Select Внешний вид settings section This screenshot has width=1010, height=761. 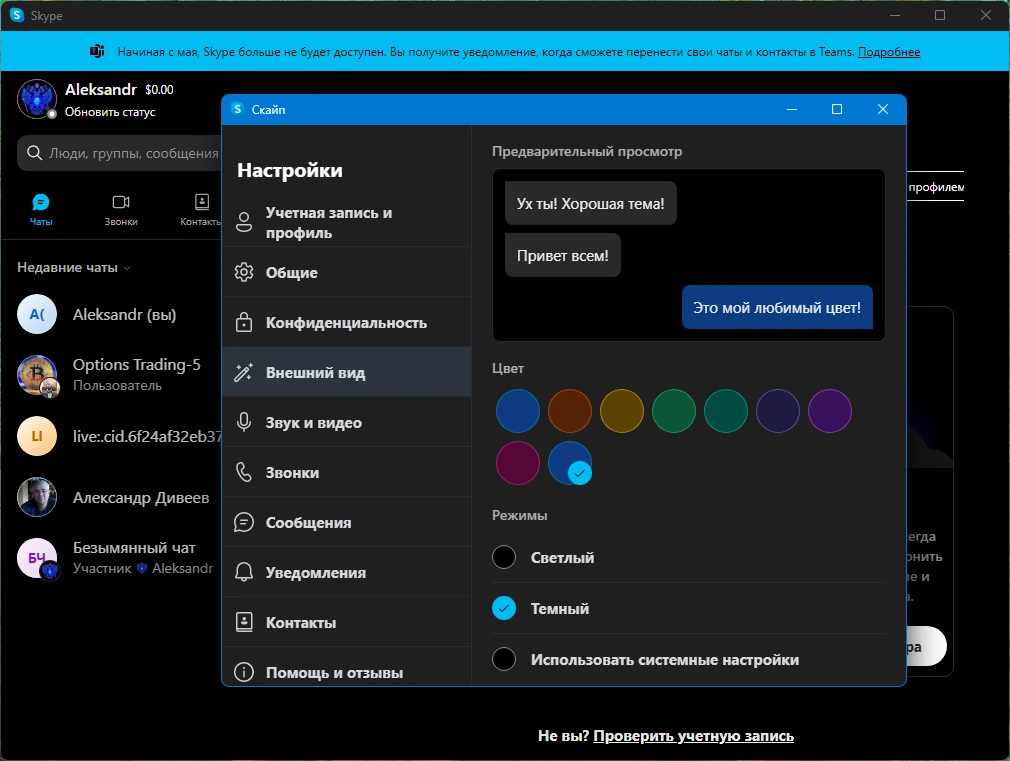(347, 372)
